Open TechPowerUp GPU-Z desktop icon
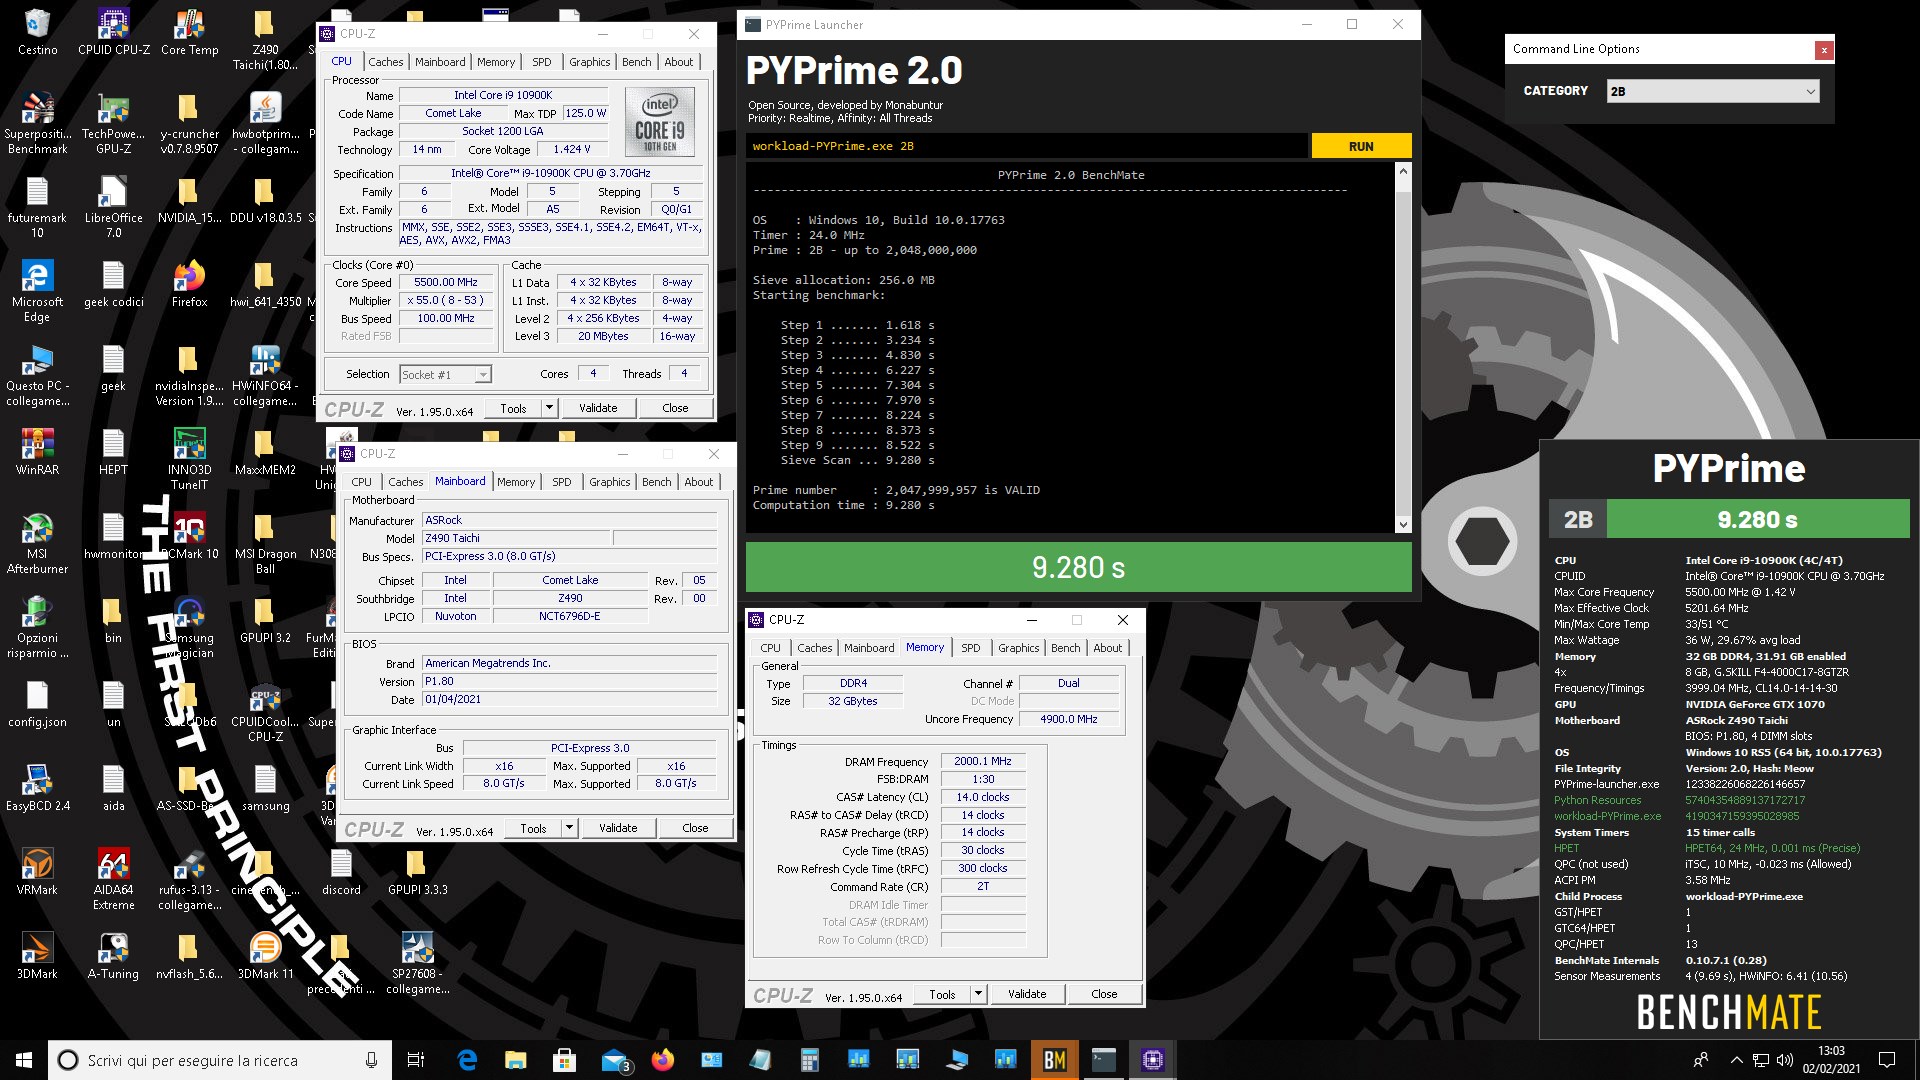 [113, 124]
